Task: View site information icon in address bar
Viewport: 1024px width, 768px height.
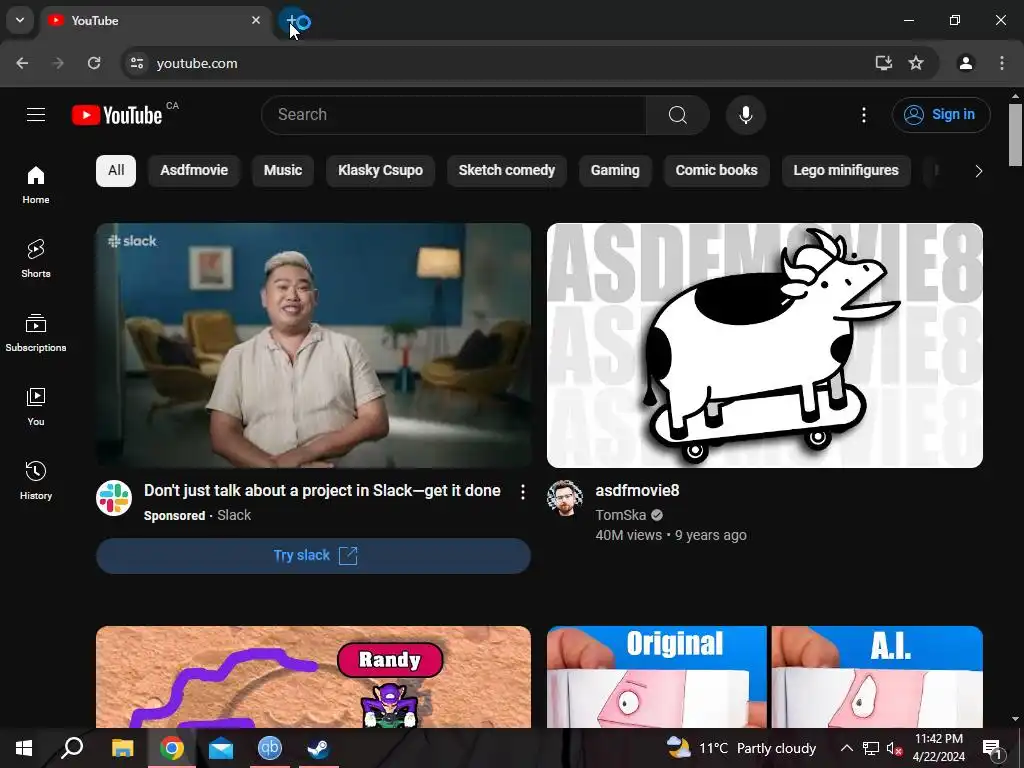Action: pos(137,63)
